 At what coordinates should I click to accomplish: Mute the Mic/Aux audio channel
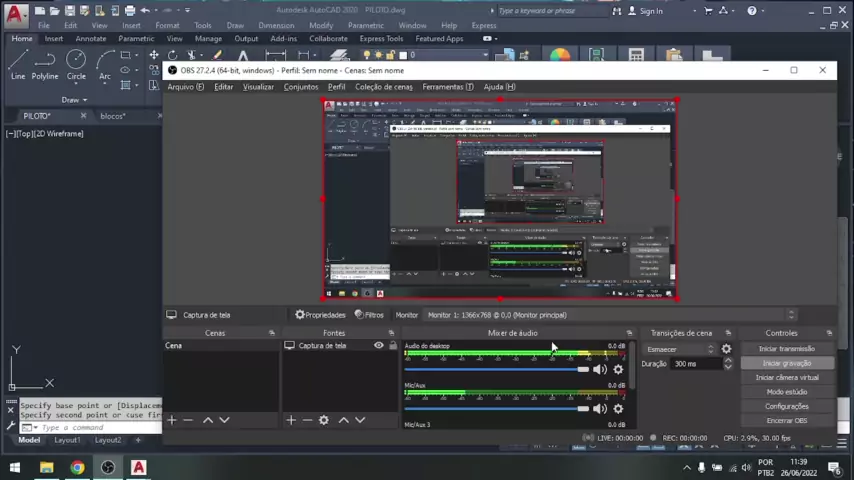click(600, 408)
